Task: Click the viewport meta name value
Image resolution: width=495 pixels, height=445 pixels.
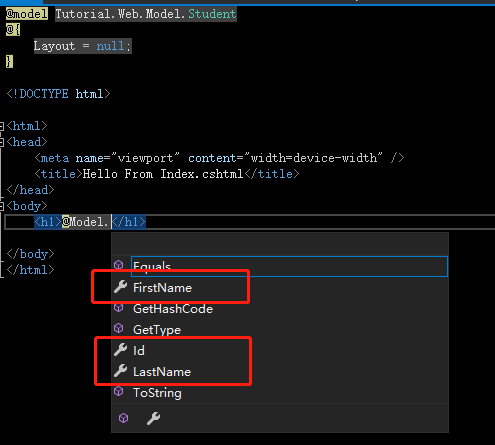Action: [145, 158]
